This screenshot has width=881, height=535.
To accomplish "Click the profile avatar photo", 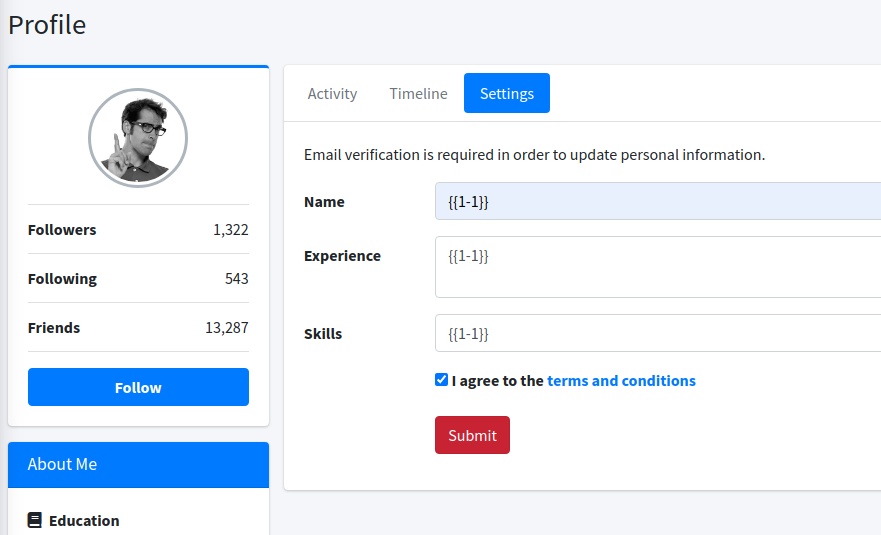I will (x=138, y=138).
